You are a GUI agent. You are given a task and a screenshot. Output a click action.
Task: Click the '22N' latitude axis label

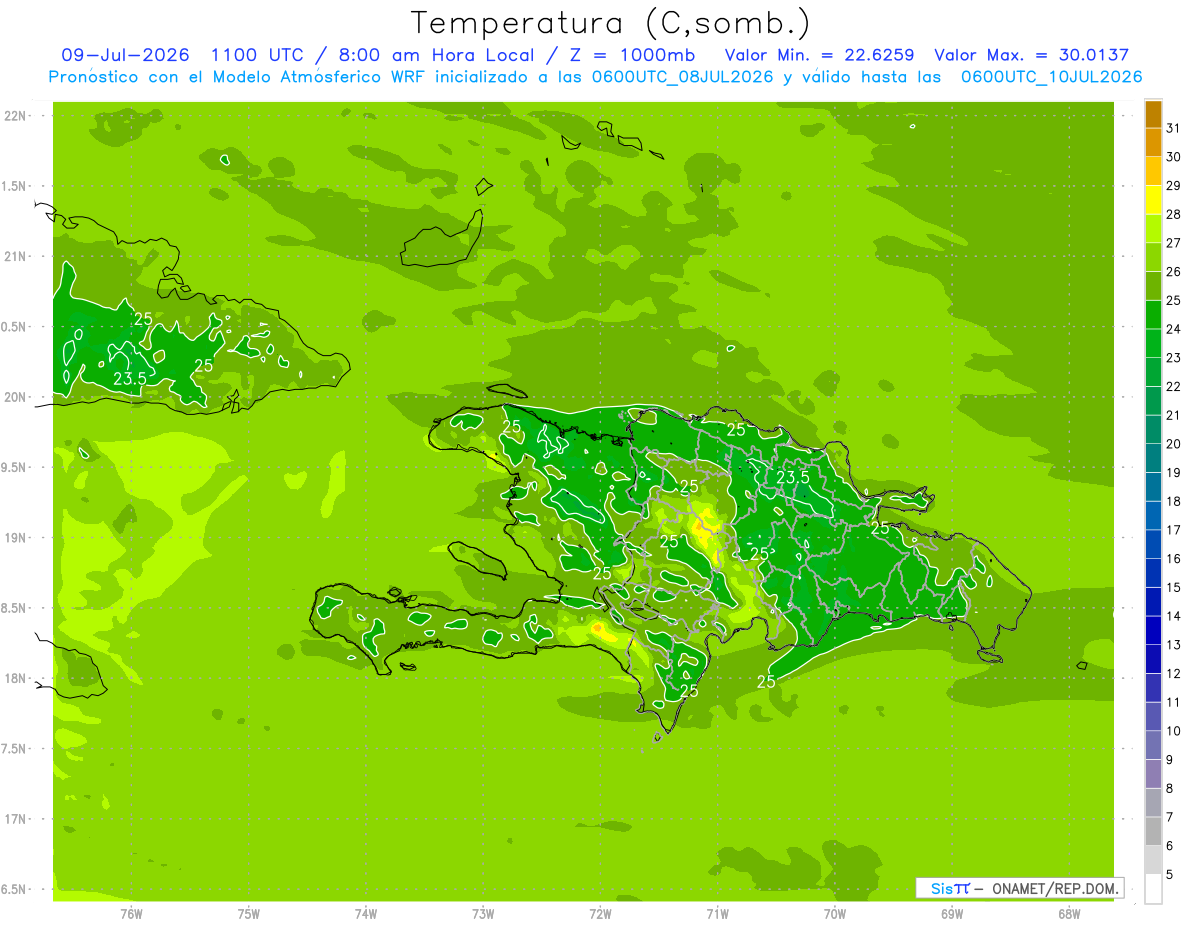(15, 116)
